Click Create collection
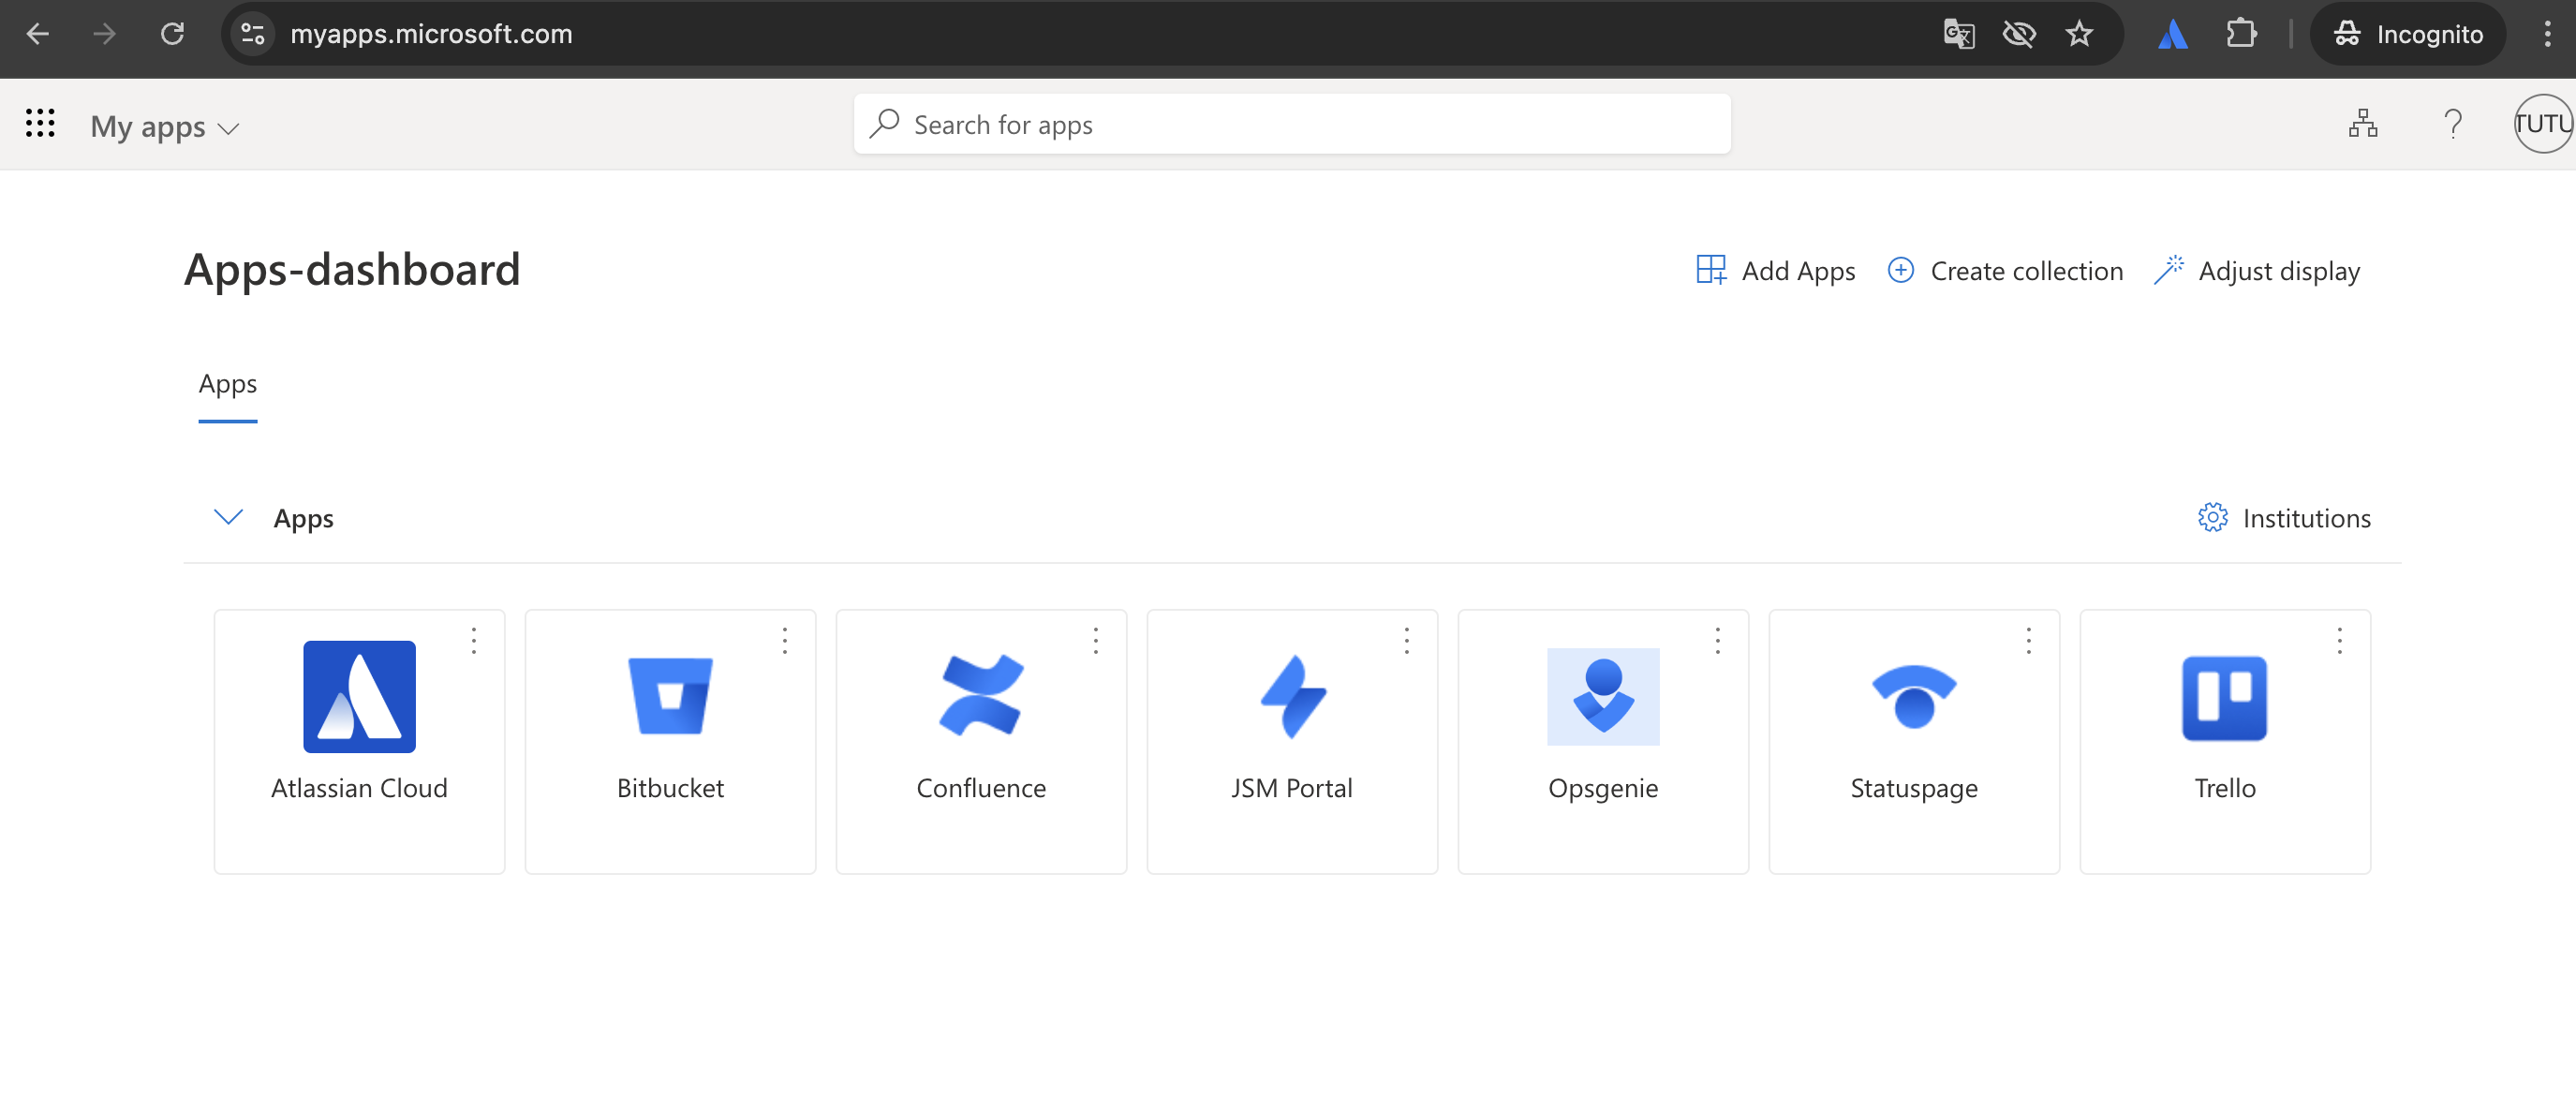 [x=2005, y=270]
